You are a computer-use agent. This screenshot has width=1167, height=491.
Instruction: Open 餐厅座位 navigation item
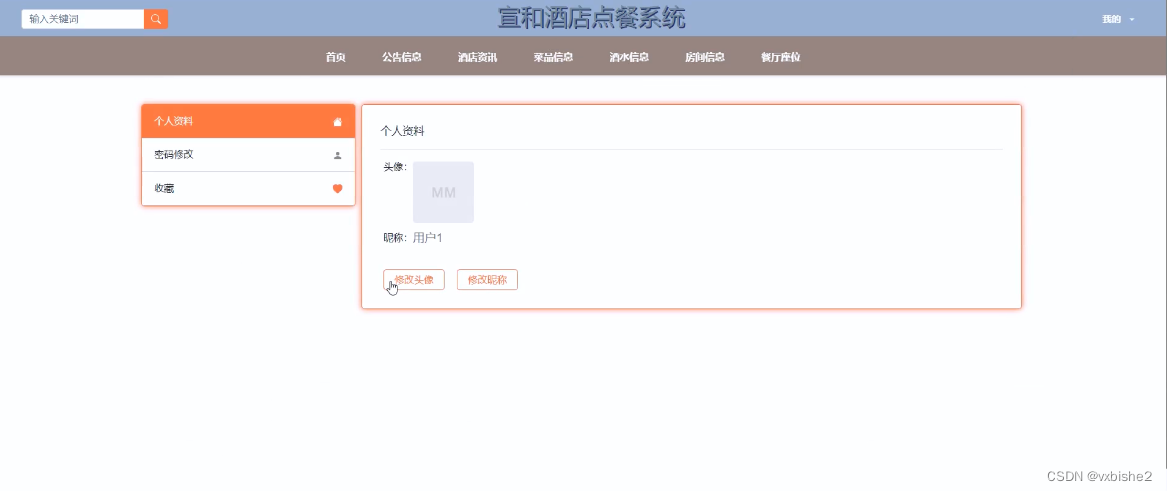(x=781, y=57)
